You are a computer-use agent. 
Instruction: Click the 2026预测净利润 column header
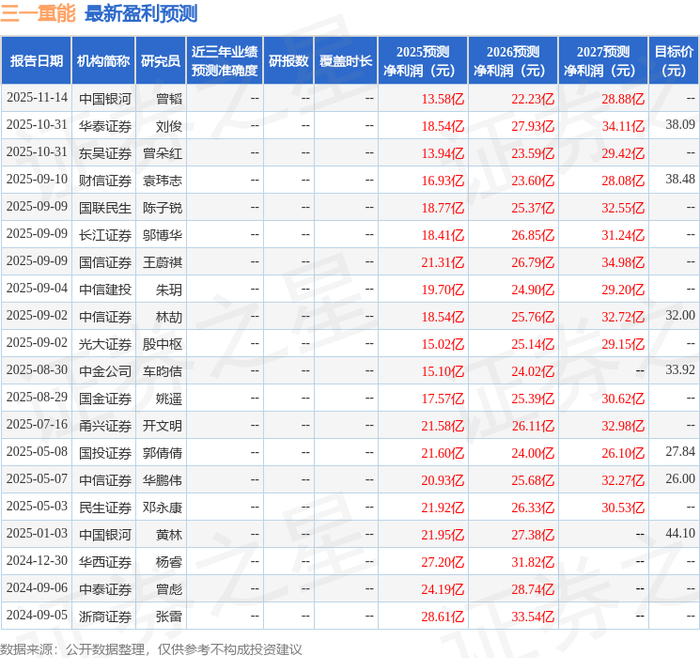pyautogui.click(x=513, y=61)
